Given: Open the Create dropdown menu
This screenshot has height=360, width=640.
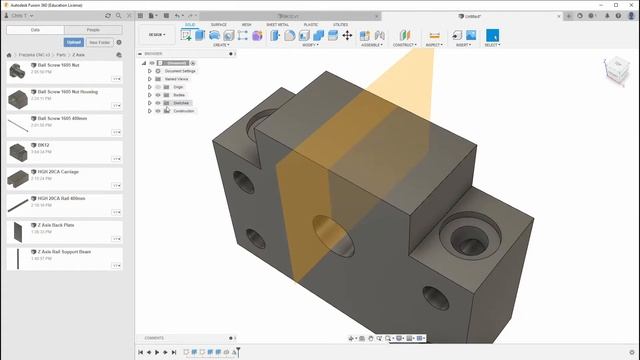Looking at the screenshot, I should [221, 45].
